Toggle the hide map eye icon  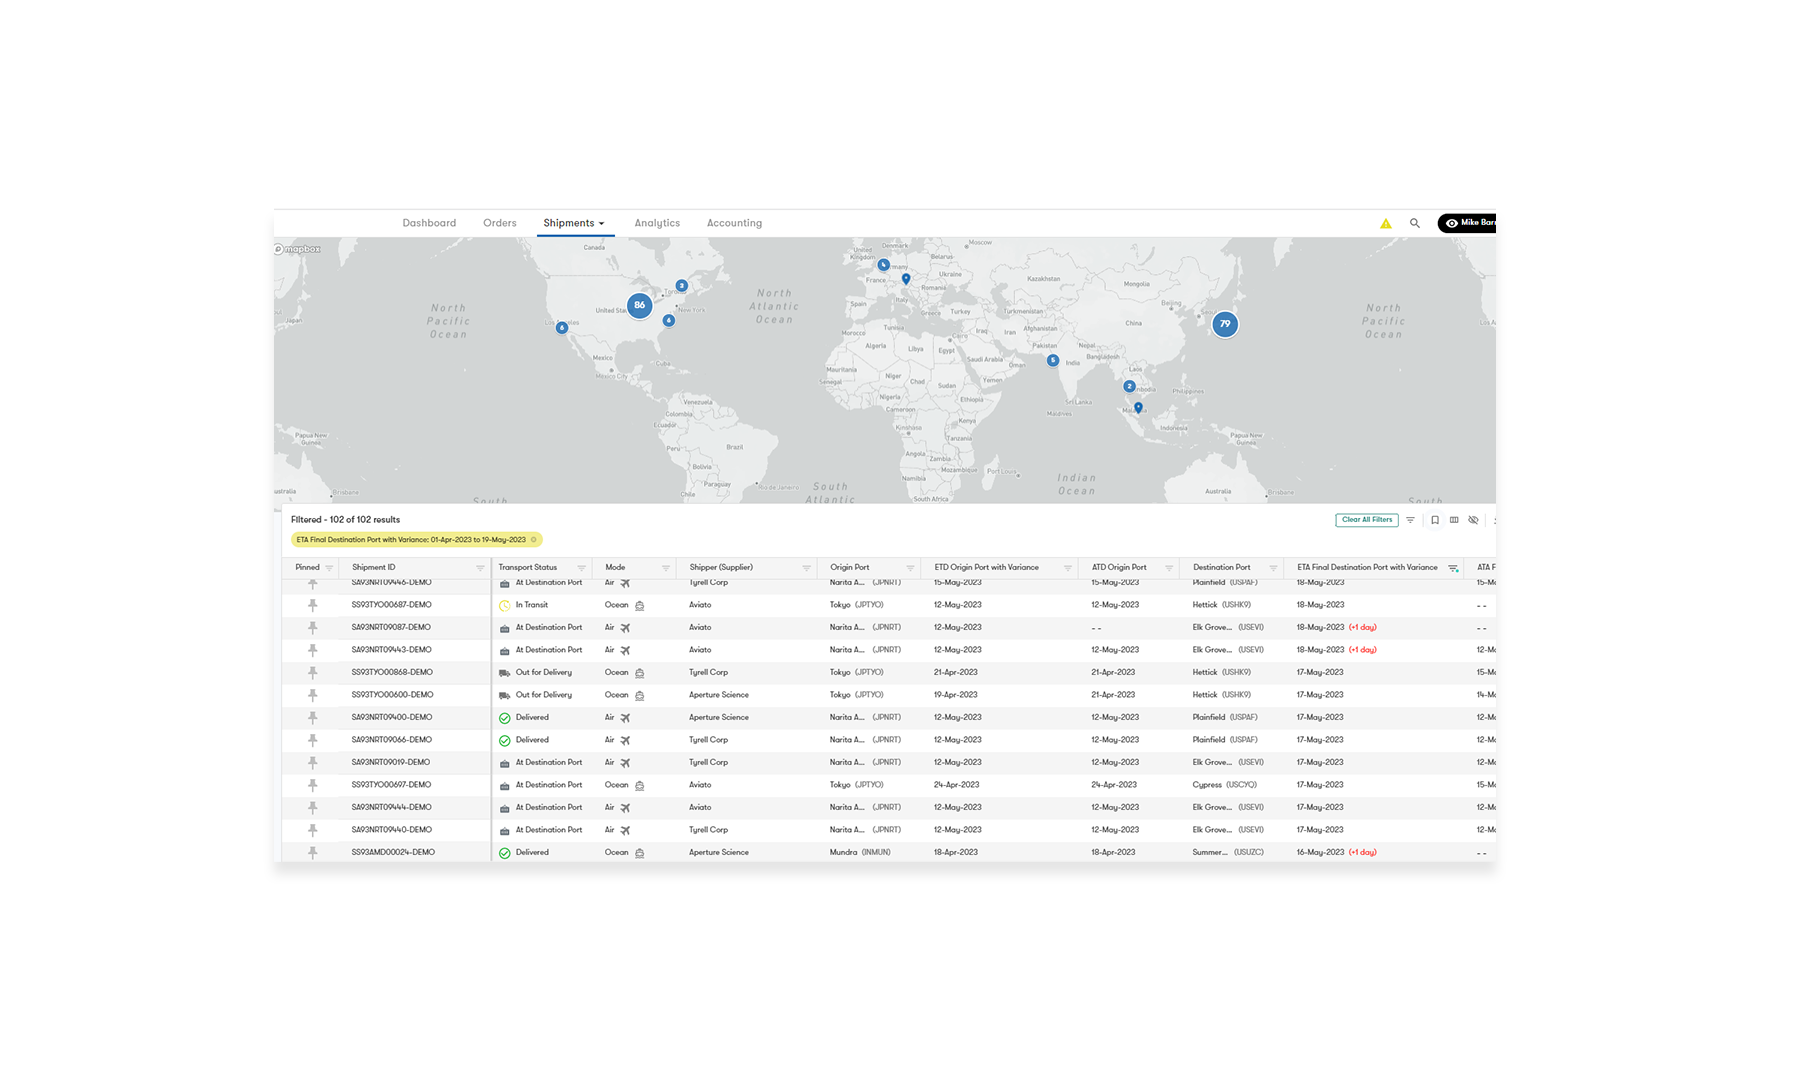[1473, 520]
